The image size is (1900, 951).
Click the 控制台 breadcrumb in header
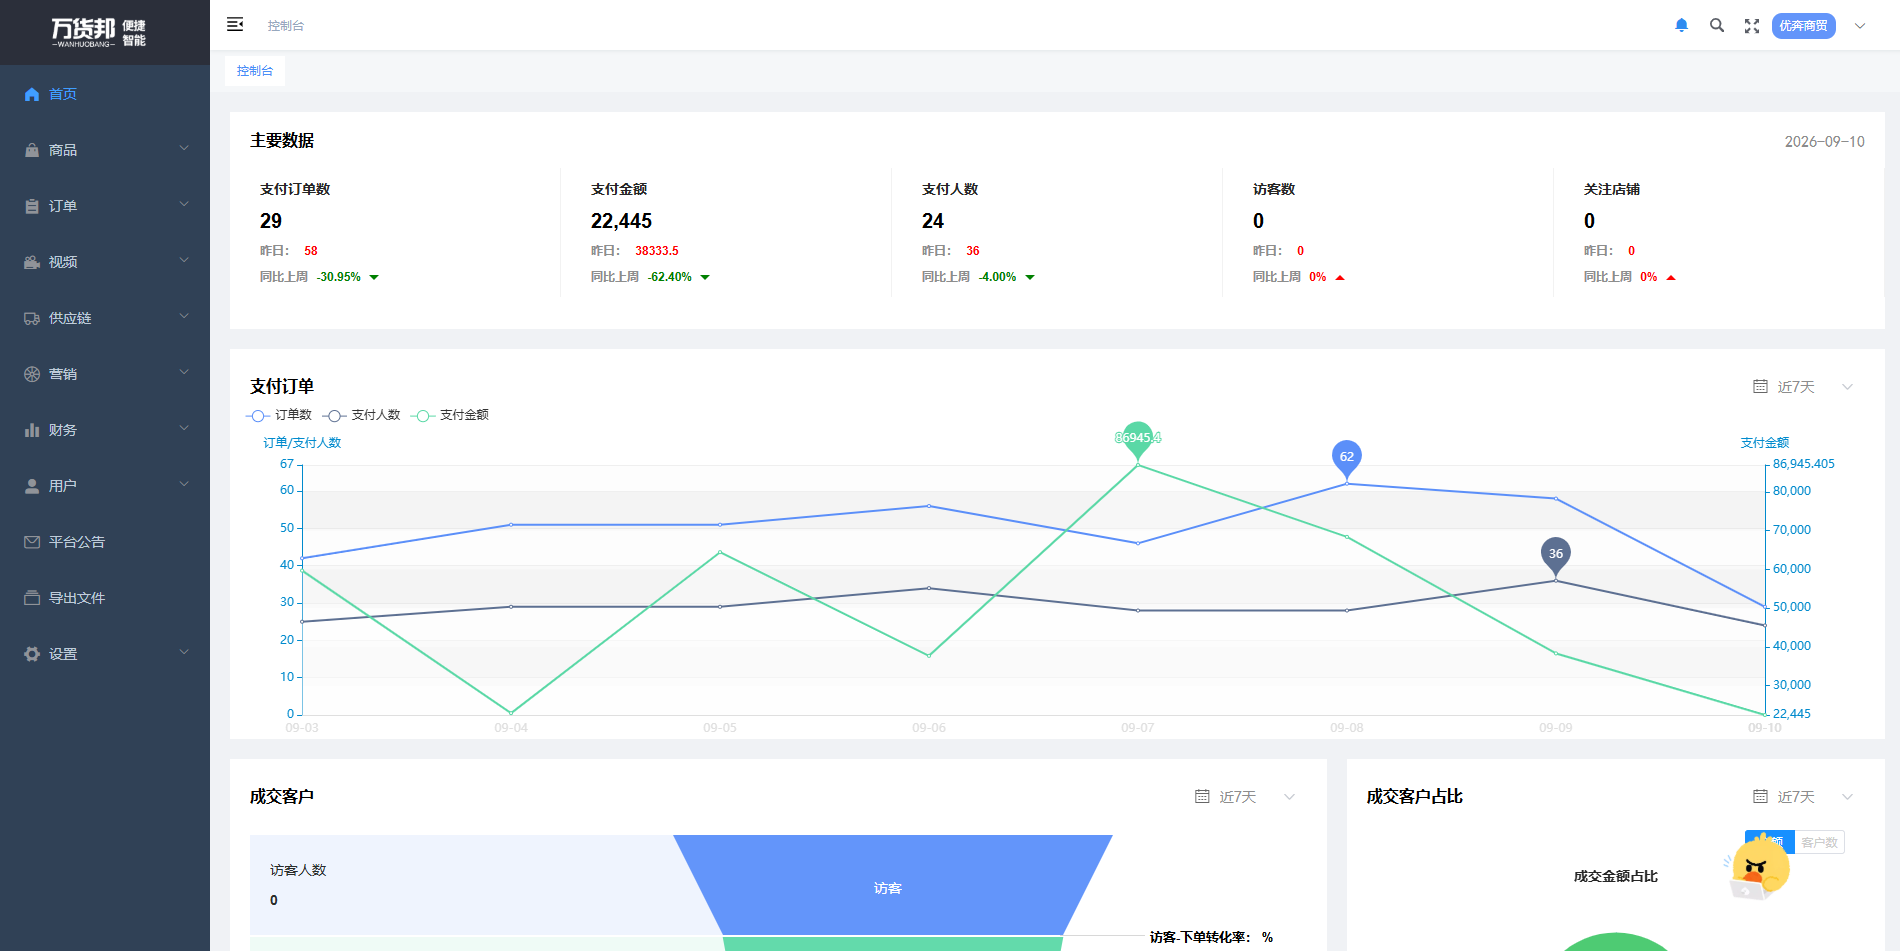point(286,26)
